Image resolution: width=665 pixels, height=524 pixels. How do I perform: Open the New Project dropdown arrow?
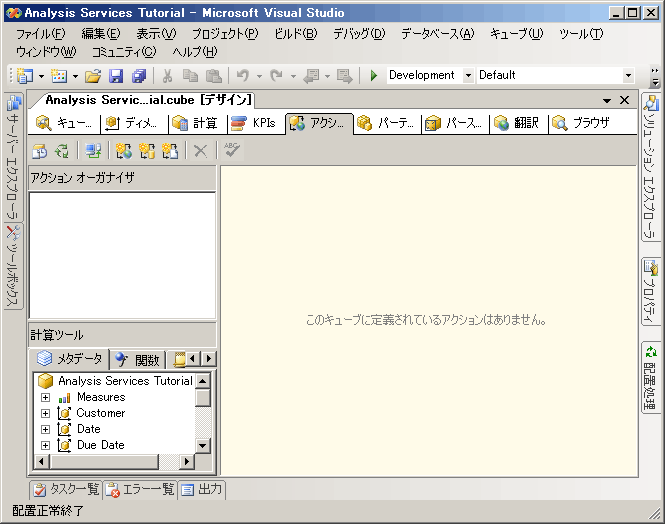41,77
